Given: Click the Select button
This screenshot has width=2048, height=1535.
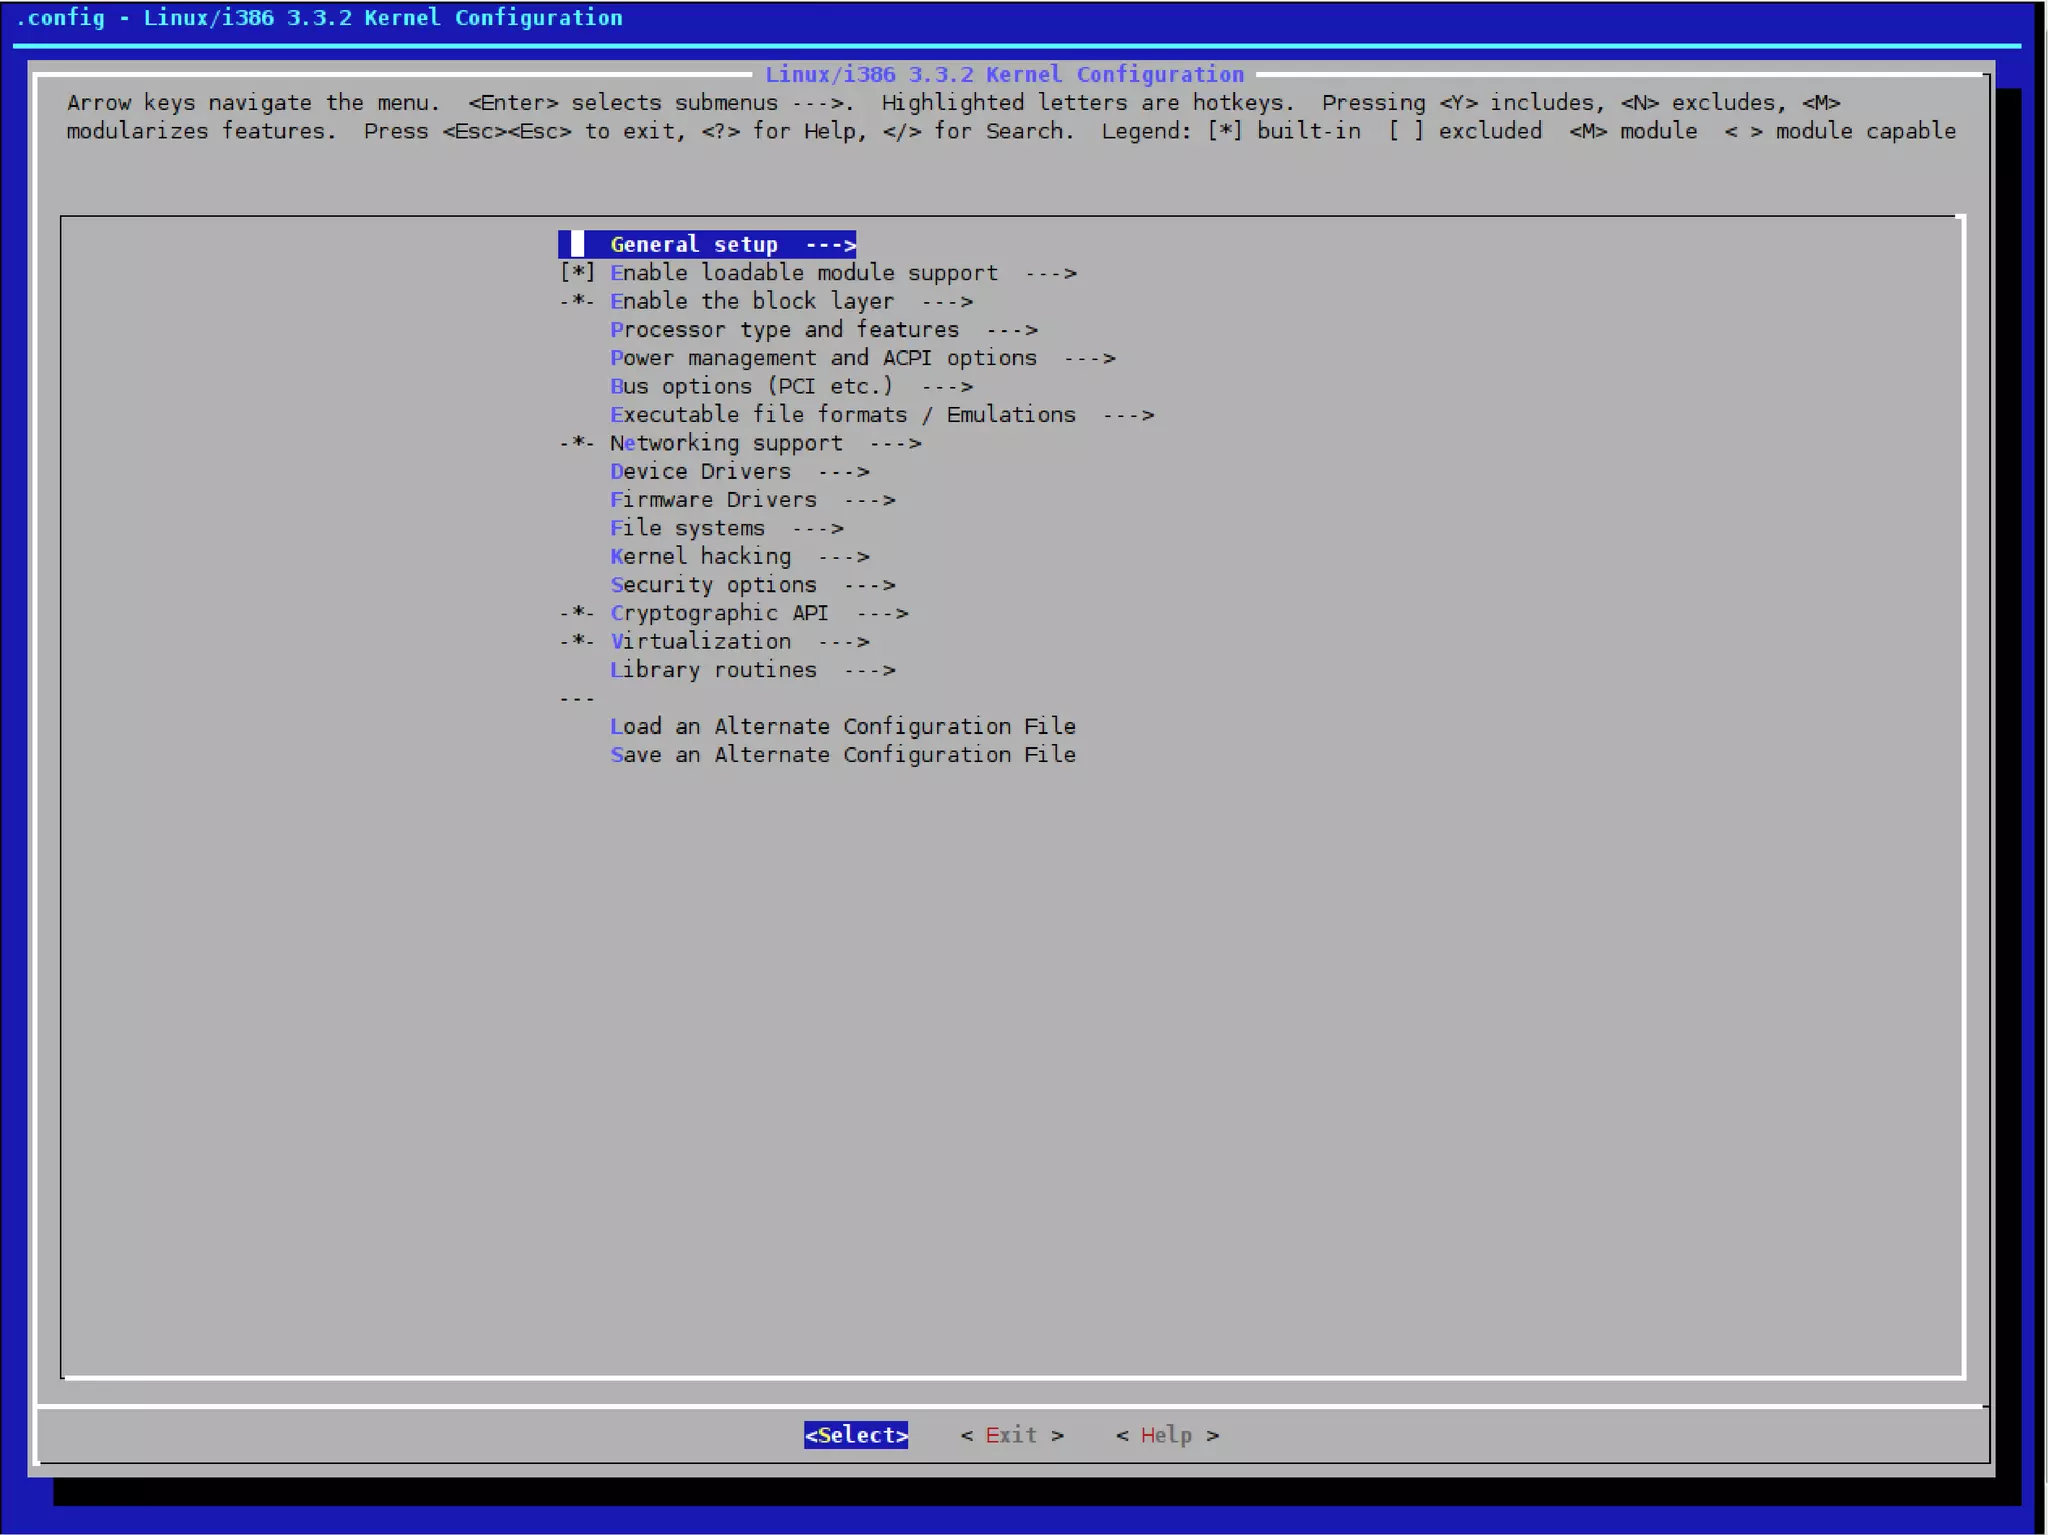Looking at the screenshot, I should click(856, 1435).
